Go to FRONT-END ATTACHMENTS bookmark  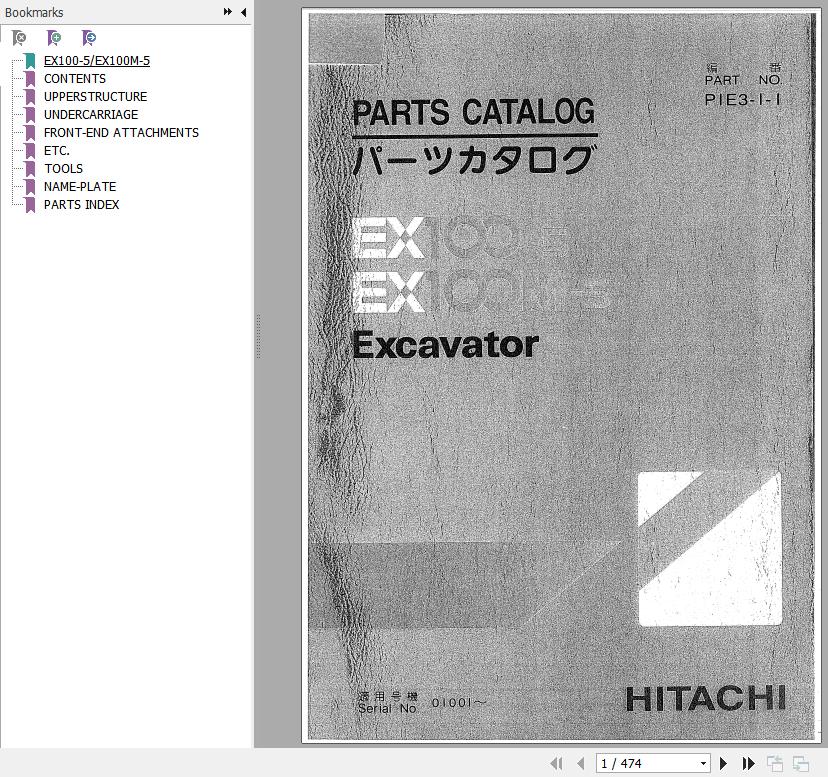tap(121, 133)
